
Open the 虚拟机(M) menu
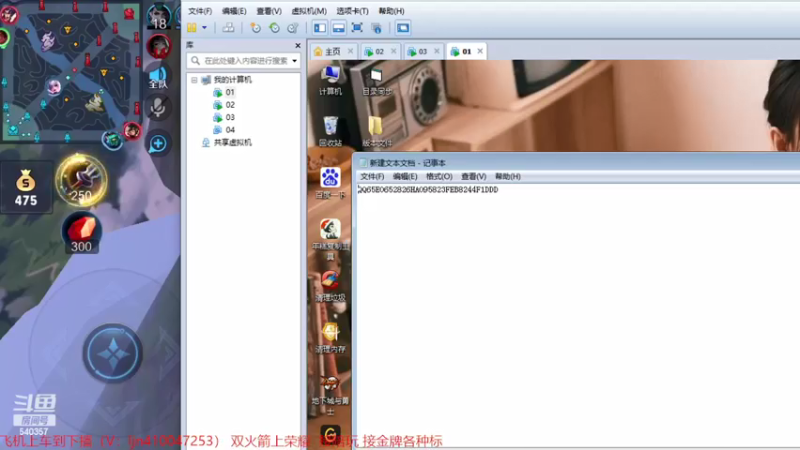309,11
